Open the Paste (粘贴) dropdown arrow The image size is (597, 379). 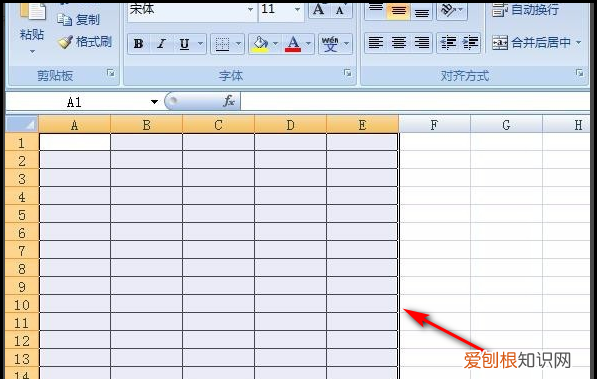tap(32, 51)
